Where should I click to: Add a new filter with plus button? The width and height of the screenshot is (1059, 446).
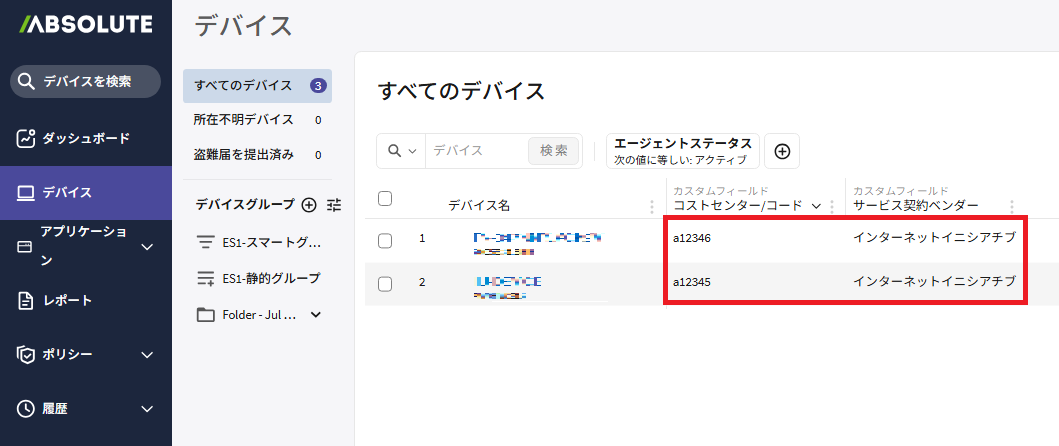pyautogui.click(x=782, y=151)
